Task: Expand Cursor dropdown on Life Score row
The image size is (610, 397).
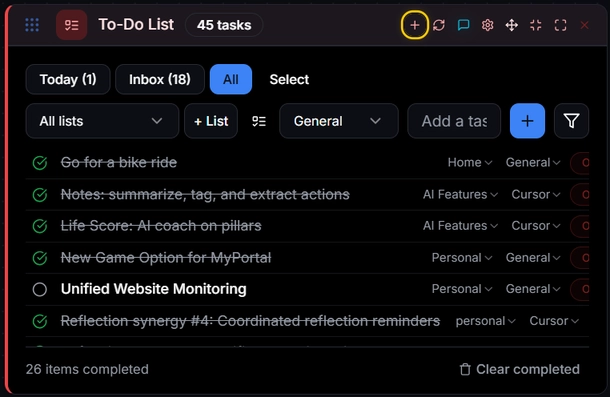Action: click(x=536, y=225)
